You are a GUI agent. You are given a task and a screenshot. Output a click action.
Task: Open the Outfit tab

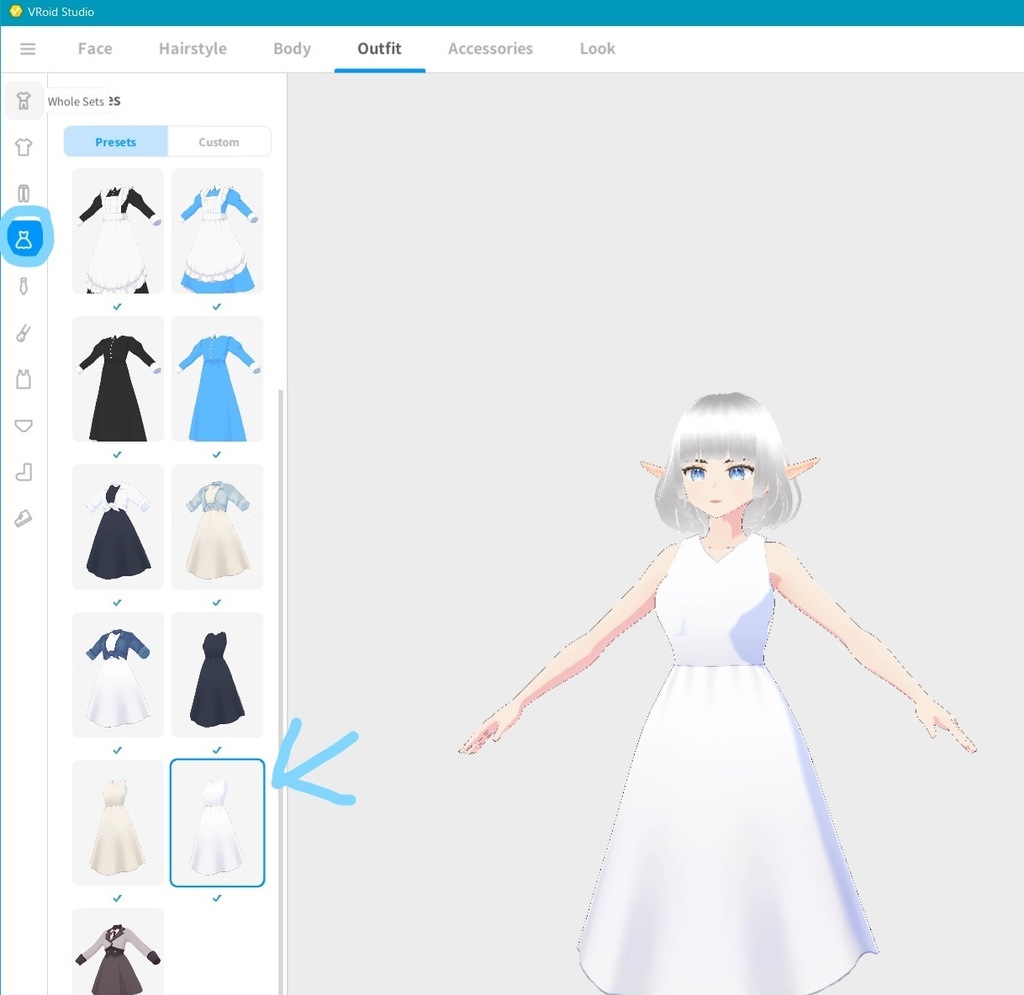coord(379,48)
